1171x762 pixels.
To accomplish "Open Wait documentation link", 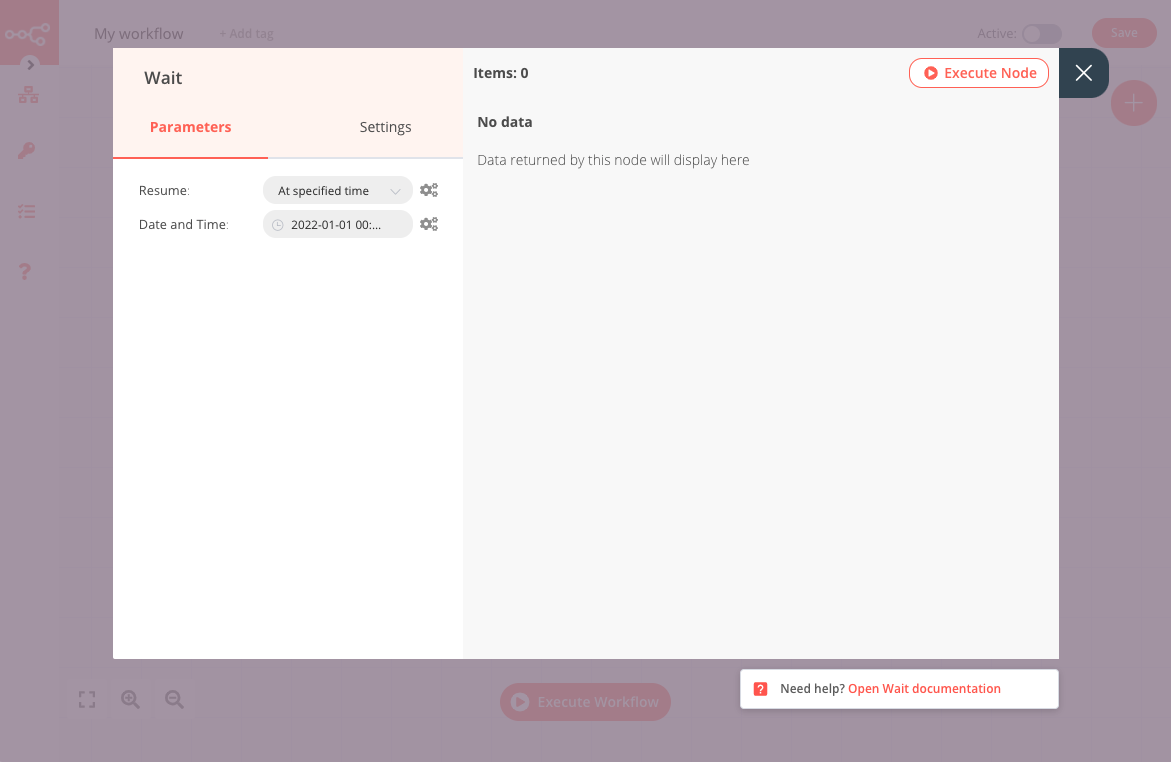I will 924,689.
